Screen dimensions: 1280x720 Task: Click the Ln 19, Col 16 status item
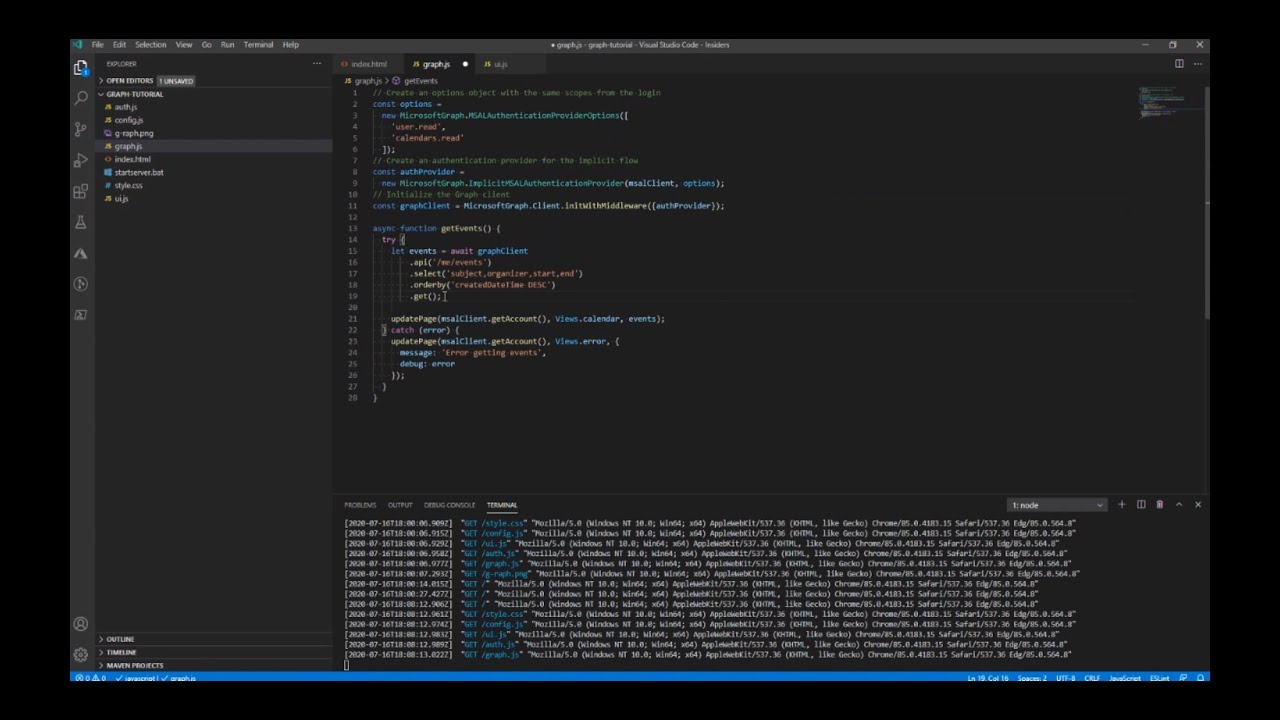coord(988,678)
